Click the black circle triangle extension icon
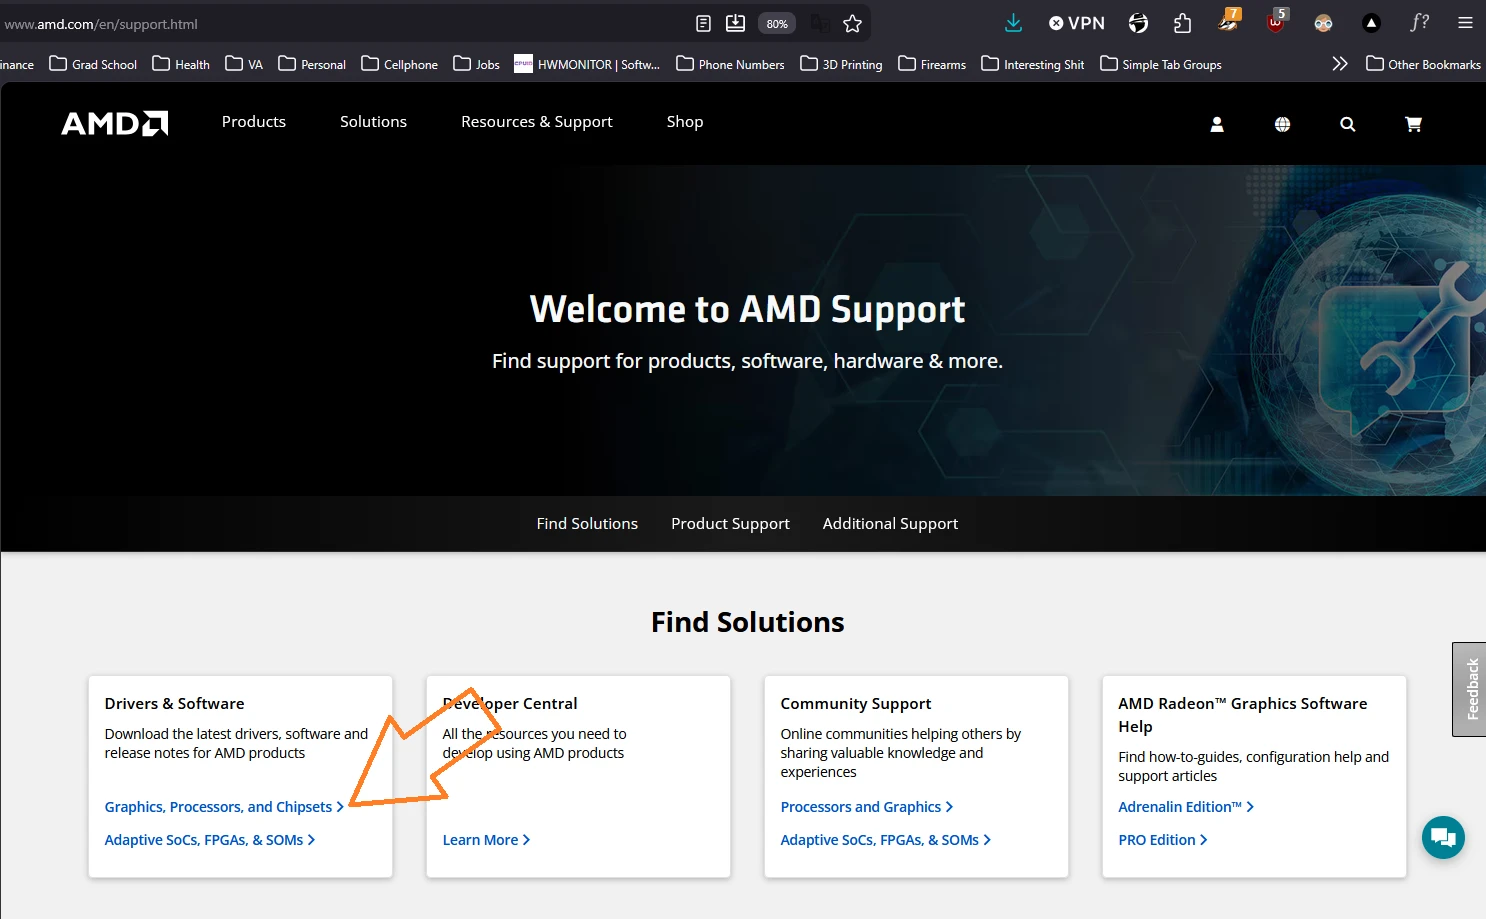The height and width of the screenshot is (919, 1486). point(1371,23)
